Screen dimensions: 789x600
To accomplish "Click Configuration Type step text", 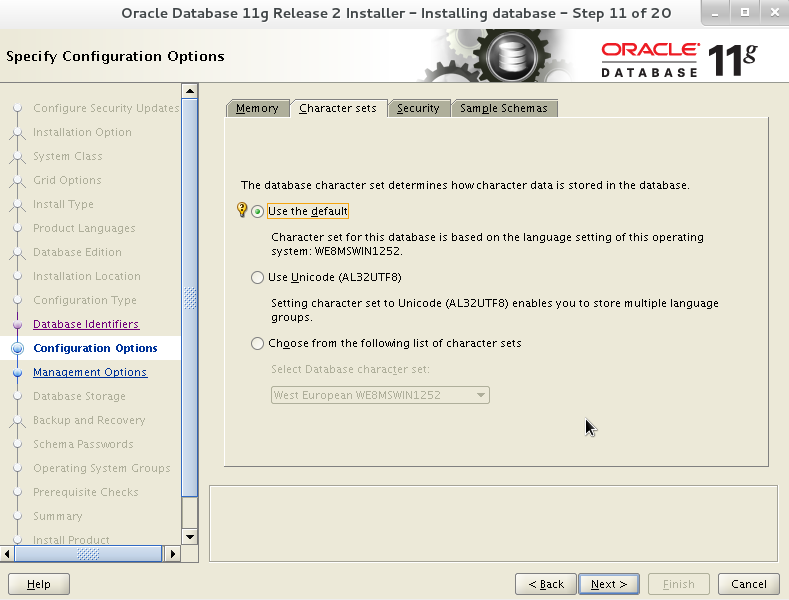I will click(85, 301).
